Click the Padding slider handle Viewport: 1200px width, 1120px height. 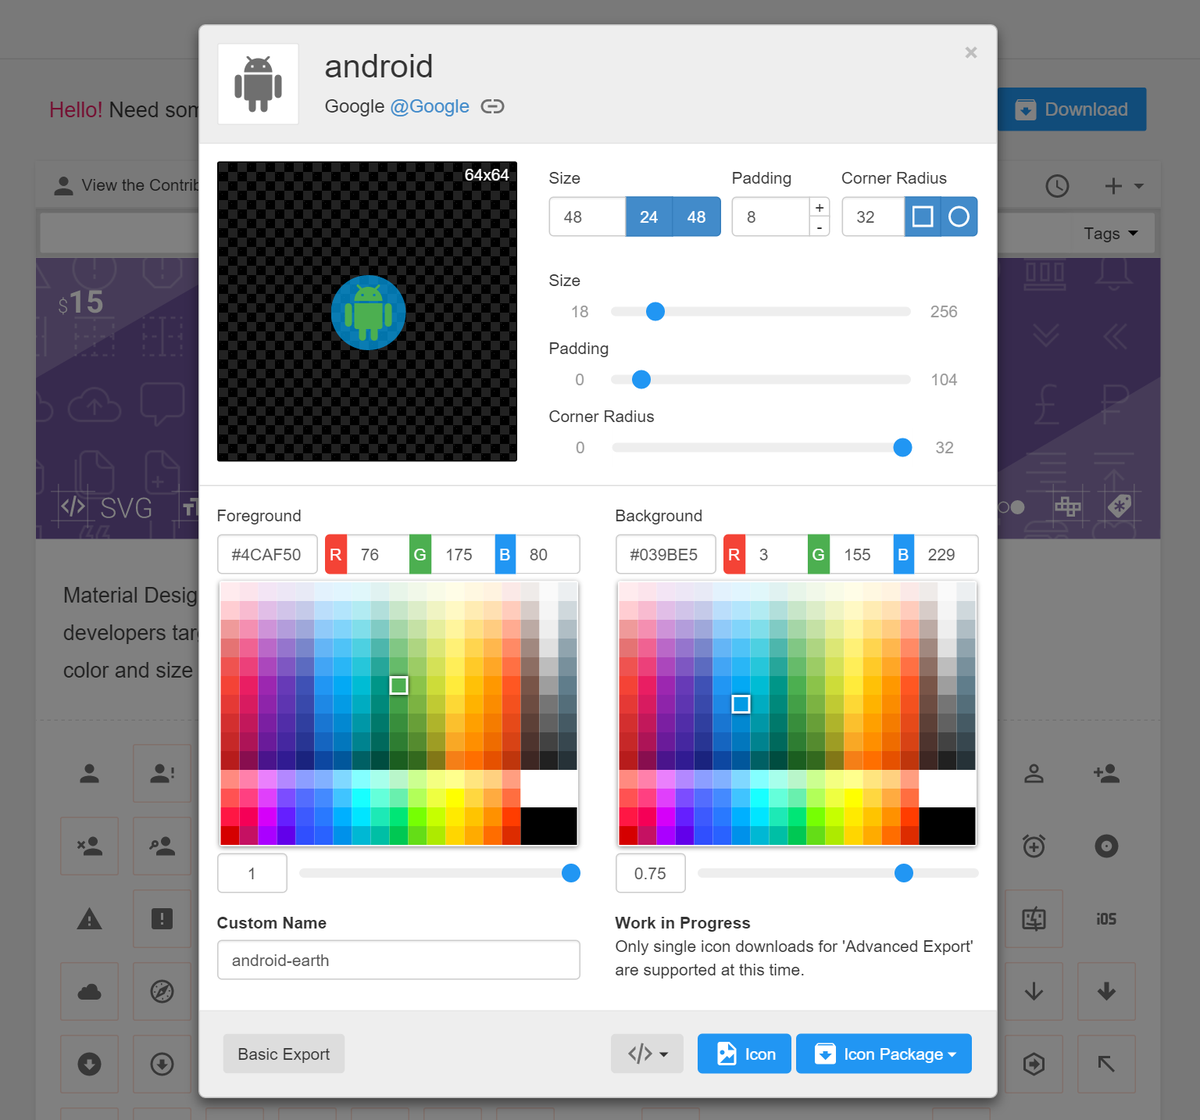click(641, 380)
